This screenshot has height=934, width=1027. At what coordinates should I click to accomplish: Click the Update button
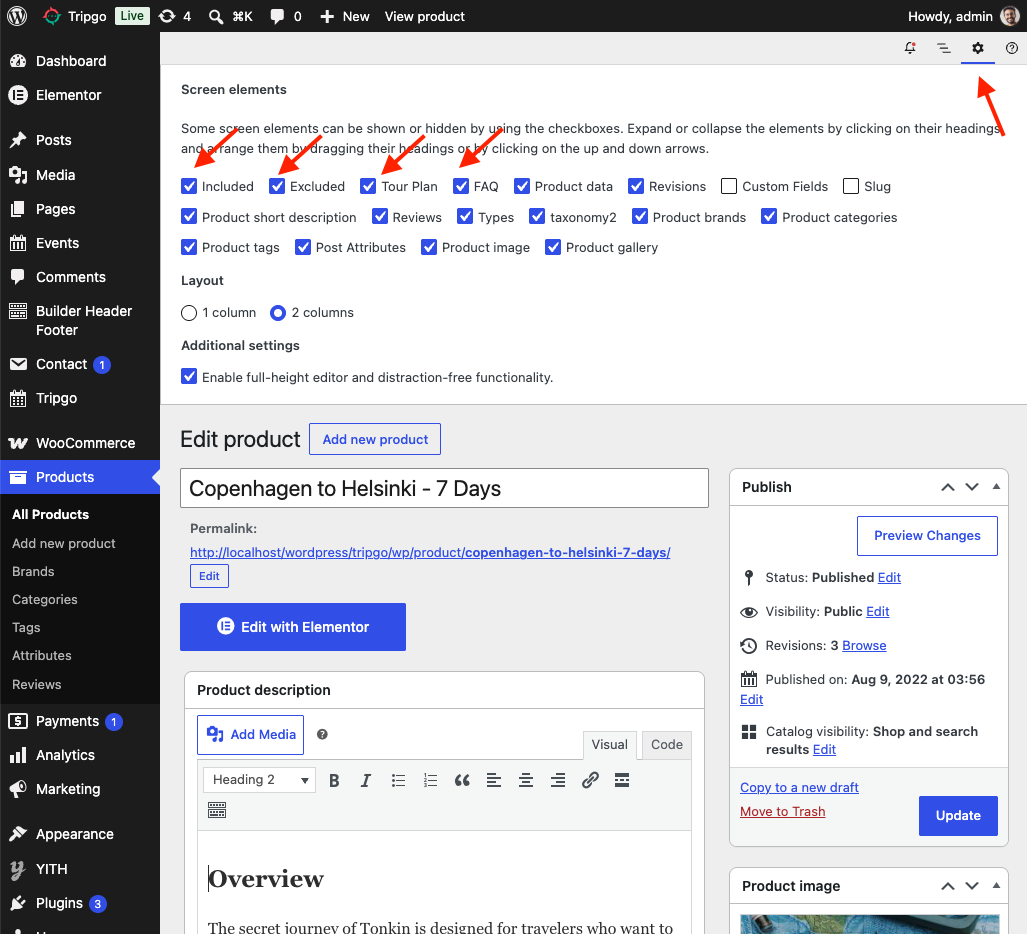tap(958, 815)
